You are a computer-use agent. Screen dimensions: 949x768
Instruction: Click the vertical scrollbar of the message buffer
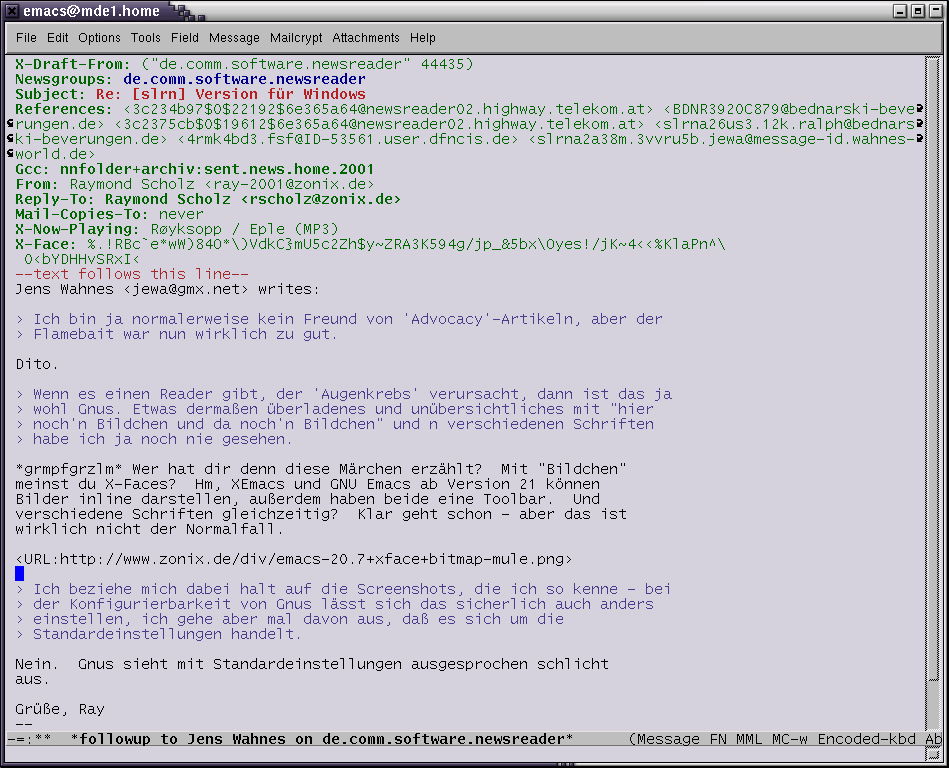click(x=932, y=393)
